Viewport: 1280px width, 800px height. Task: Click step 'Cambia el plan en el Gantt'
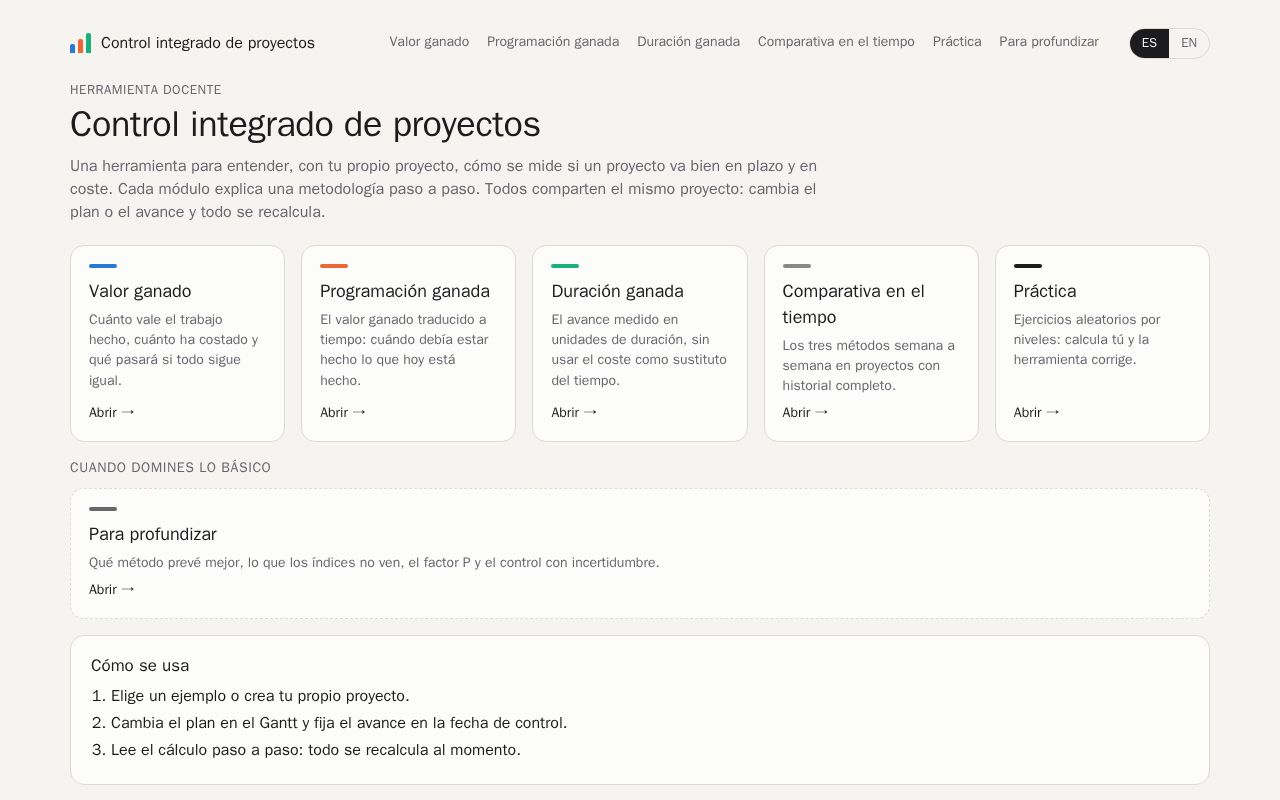(339, 723)
